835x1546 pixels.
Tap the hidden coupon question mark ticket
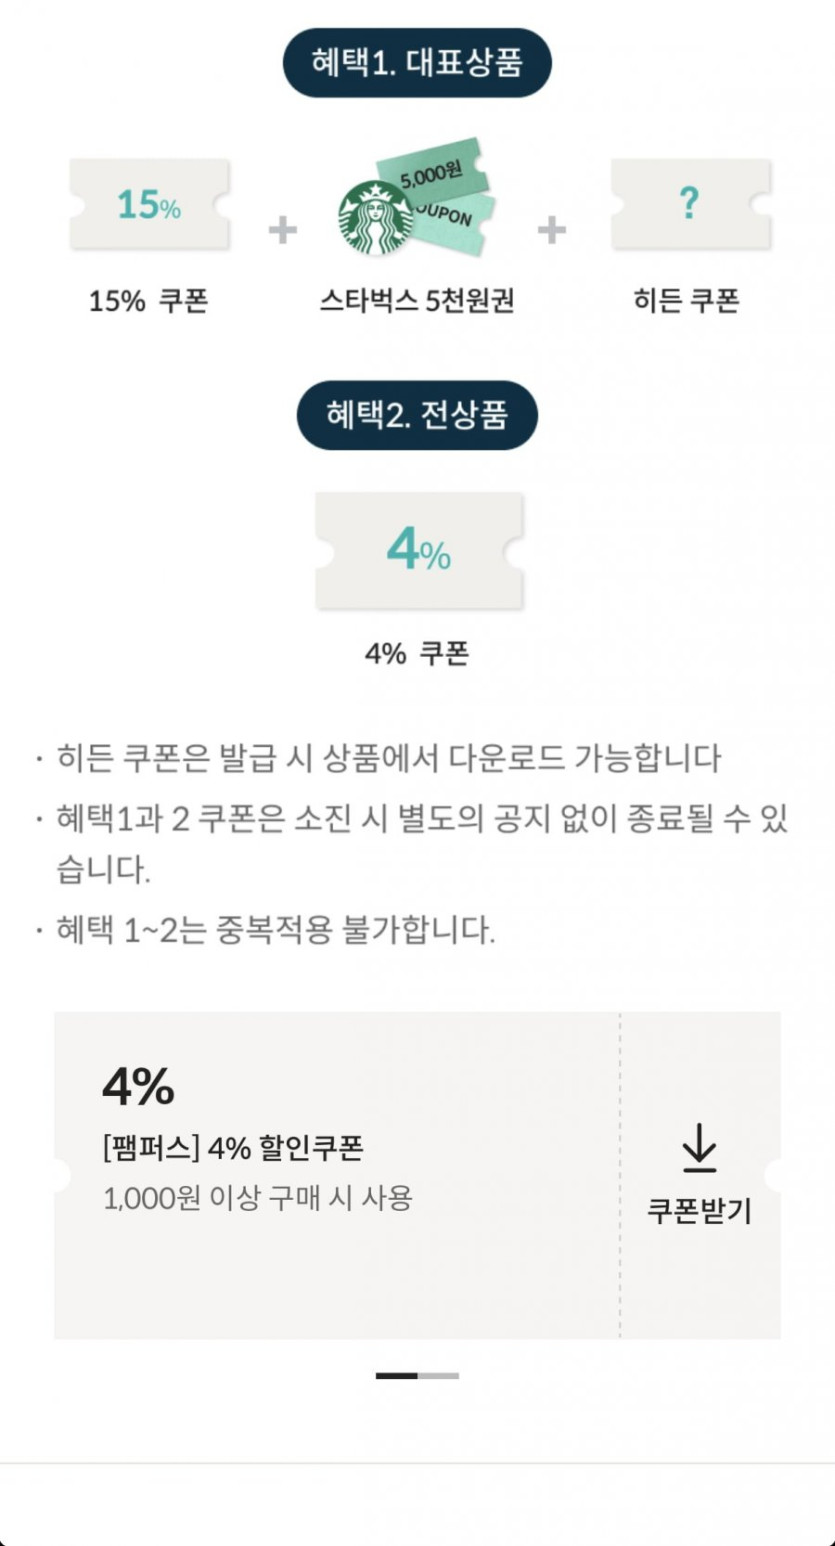[690, 204]
